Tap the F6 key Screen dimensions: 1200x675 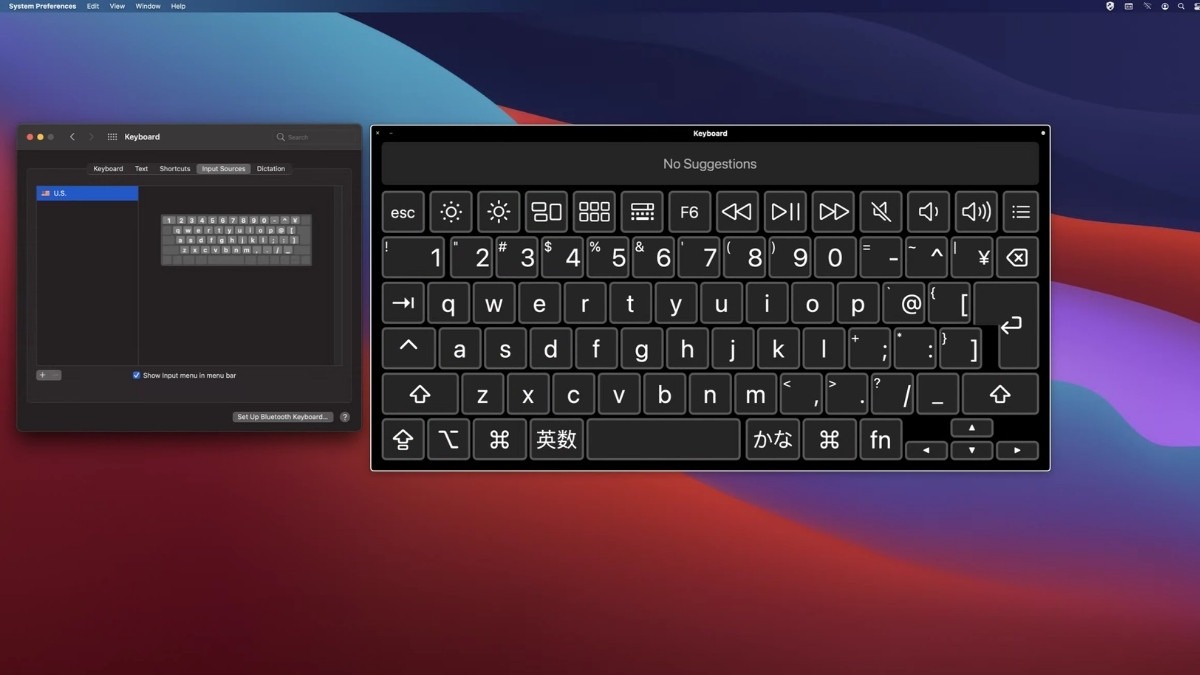689,212
